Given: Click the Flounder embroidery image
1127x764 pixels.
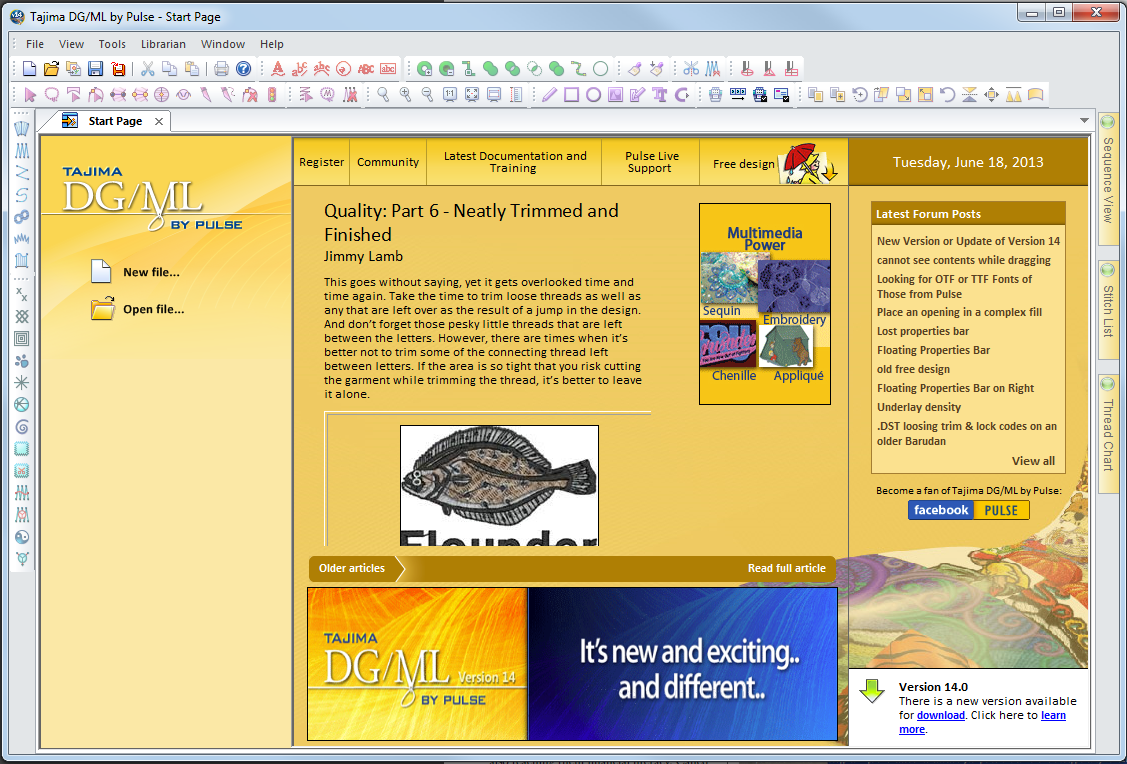Looking at the screenshot, I should click(x=499, y=485).
